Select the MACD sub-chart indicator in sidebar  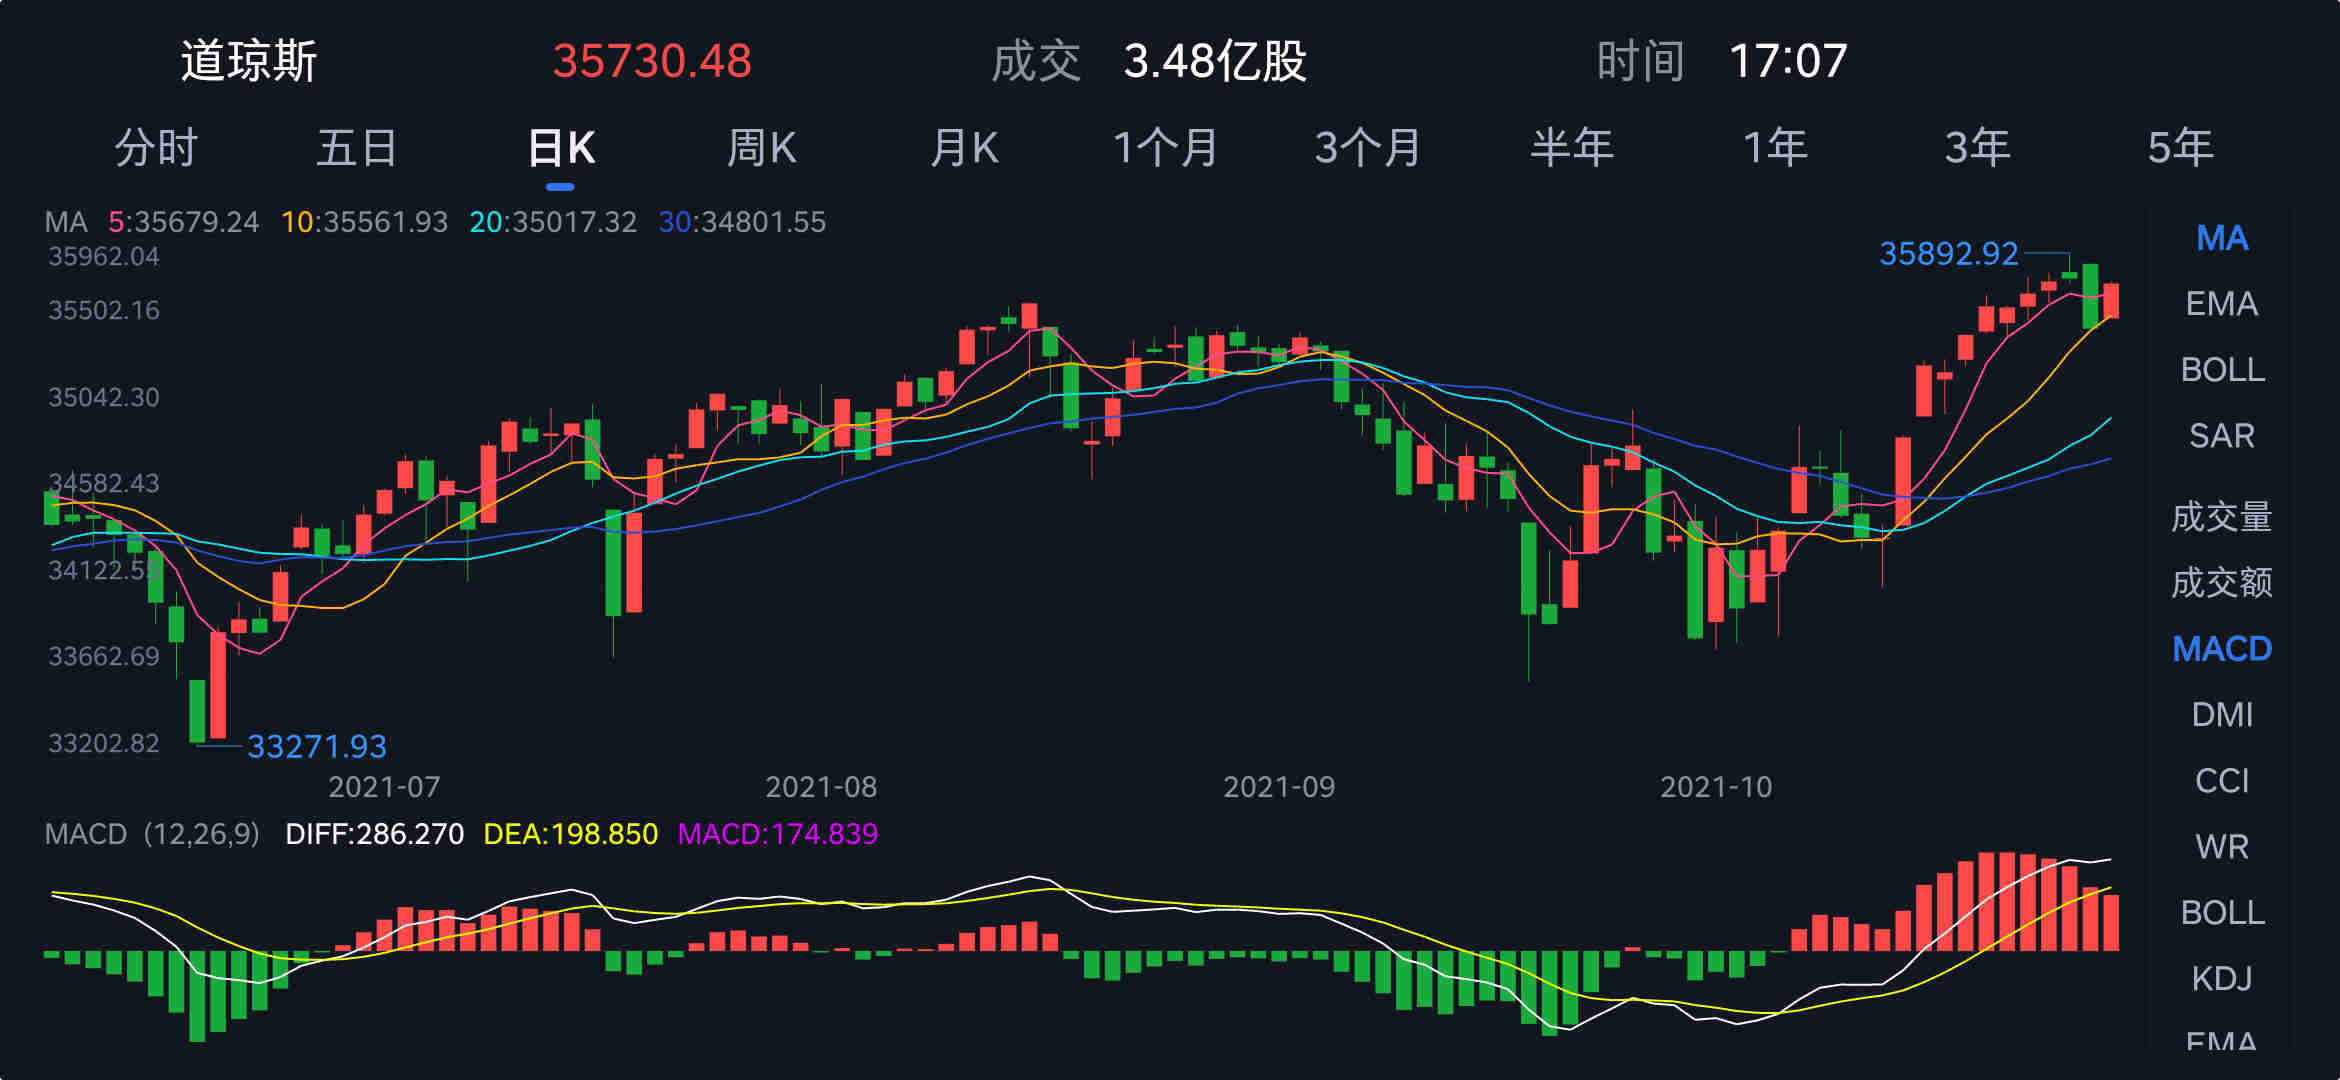point(2222,649)
